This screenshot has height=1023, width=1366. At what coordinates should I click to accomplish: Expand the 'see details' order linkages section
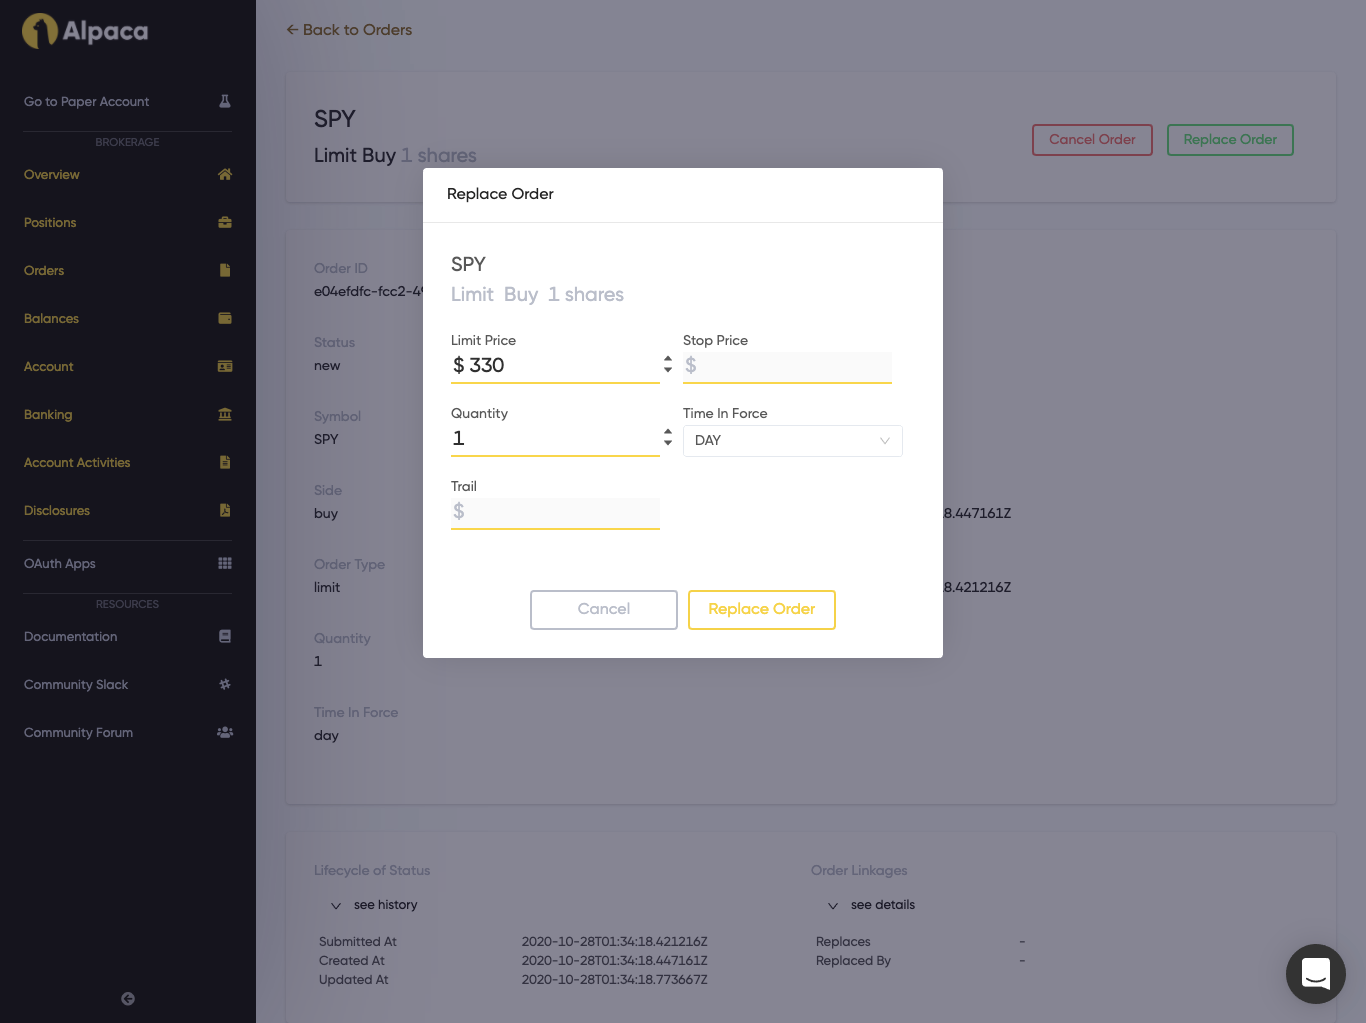pyautogui.click(x=871, y=905)
